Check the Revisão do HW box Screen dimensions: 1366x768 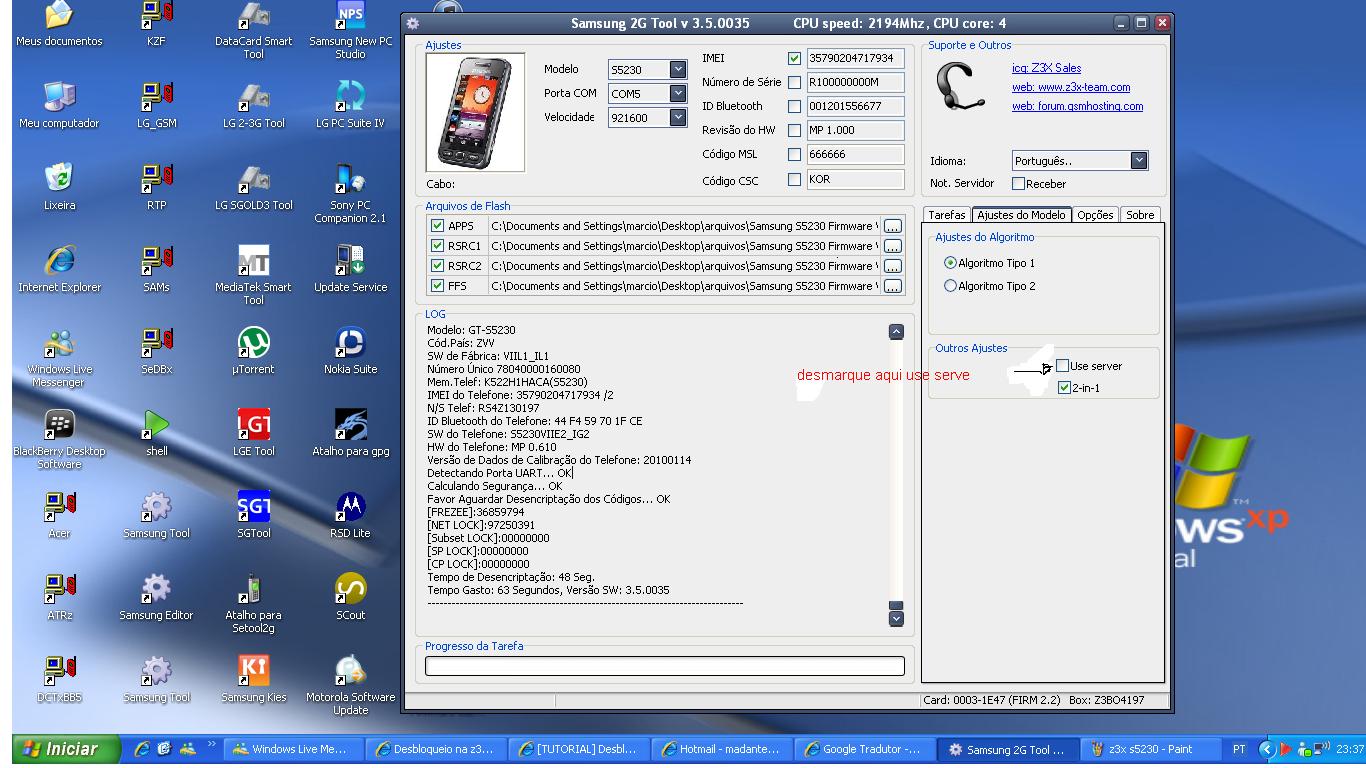794,130
